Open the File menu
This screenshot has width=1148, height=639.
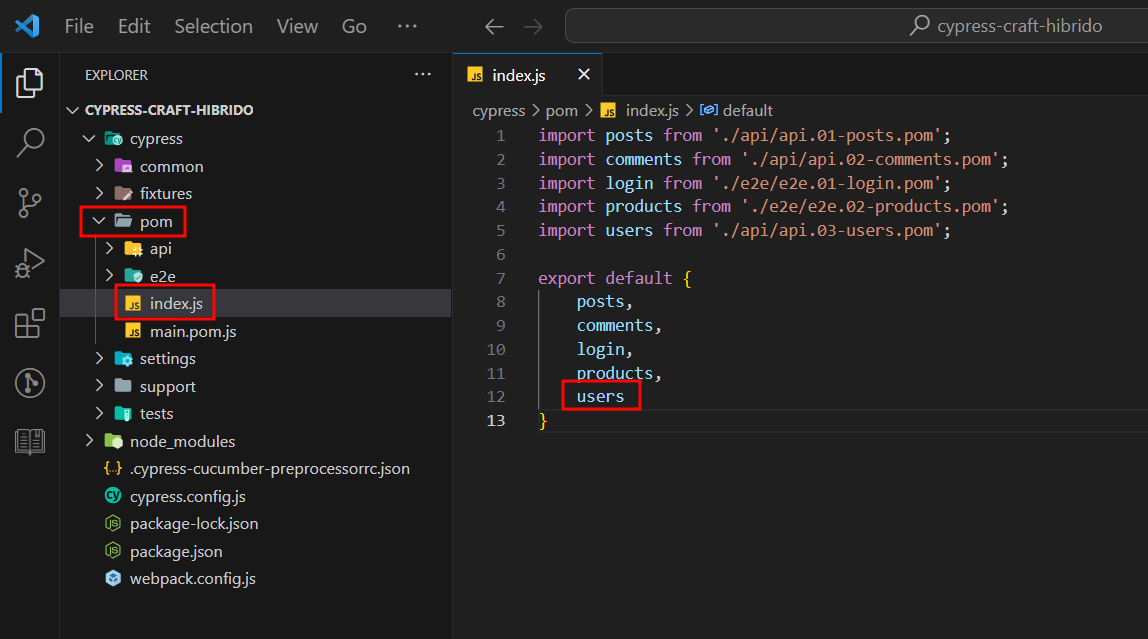coord(79,26)
